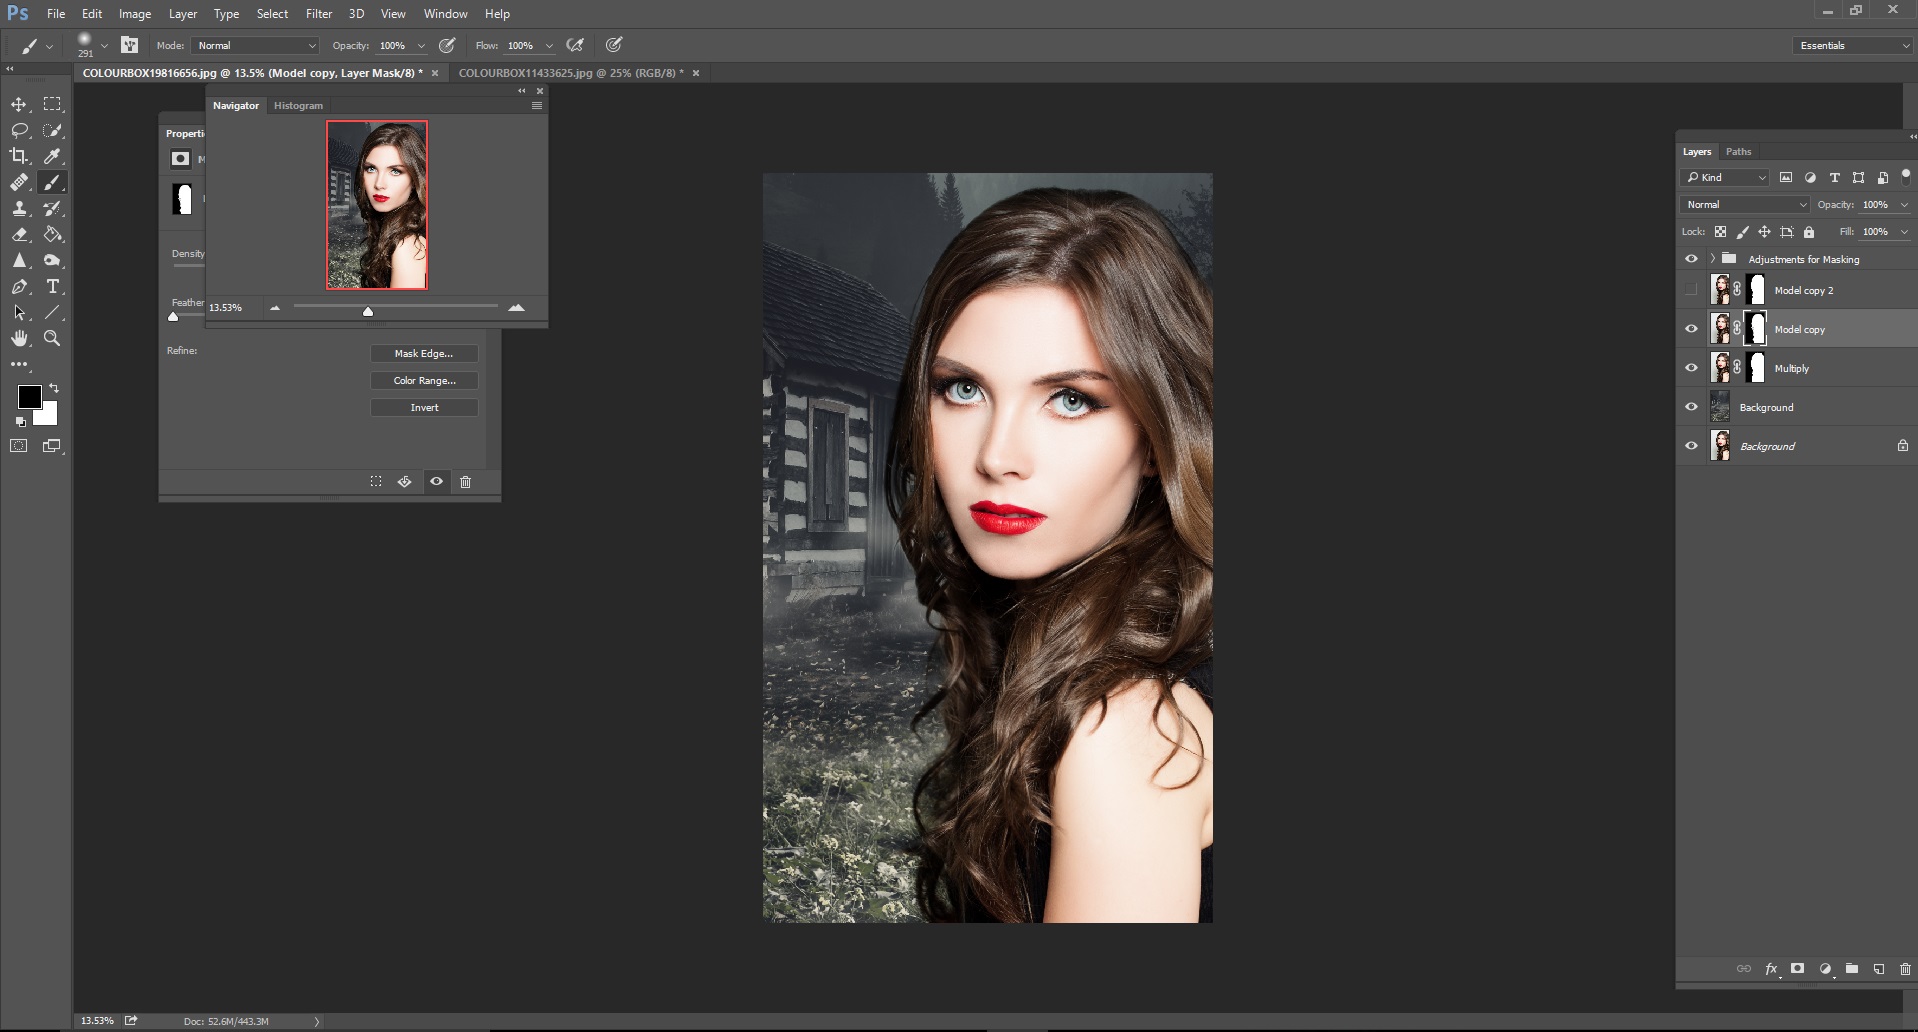This screenshot has width=1918, height=1032.
Task: Open the Filter menu
Action: pyautogui.click(x=318, y=14)
